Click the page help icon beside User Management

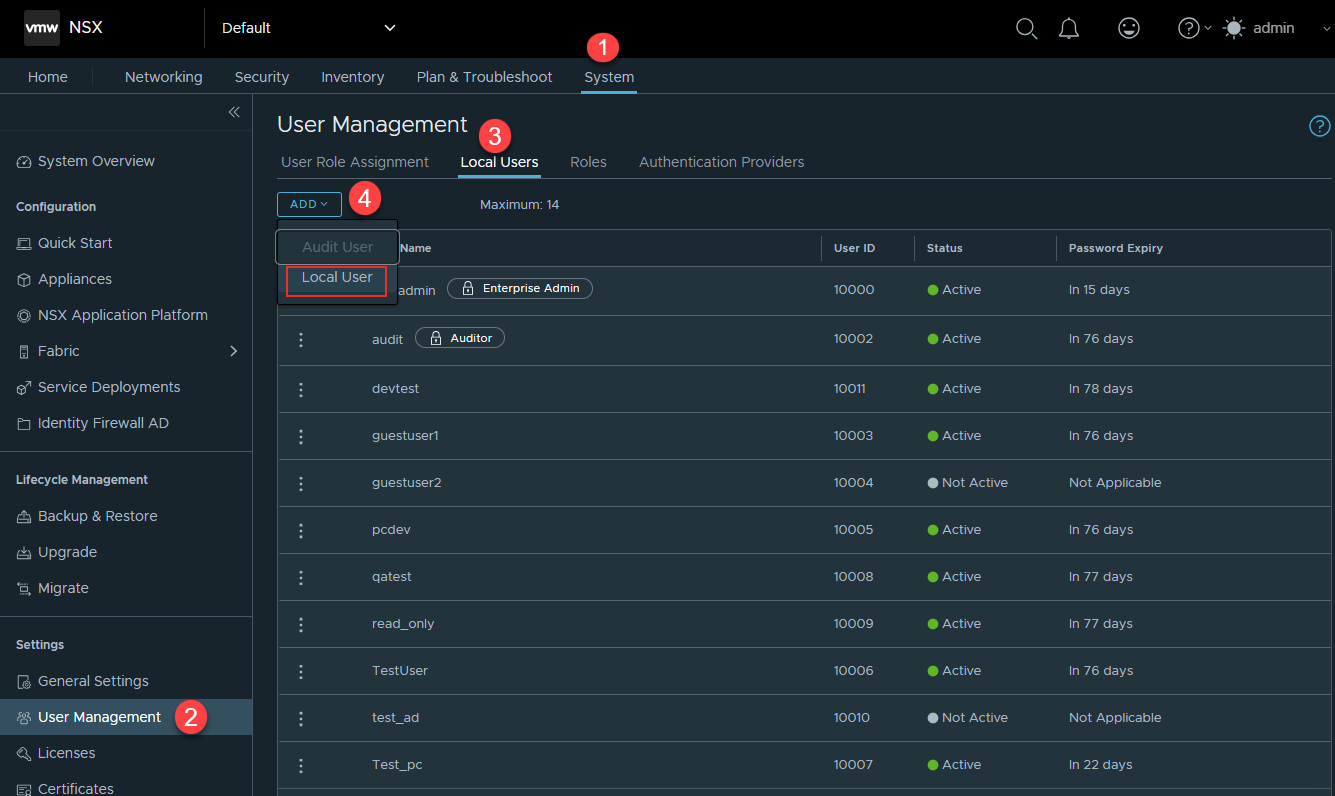tap(1319, 126)
